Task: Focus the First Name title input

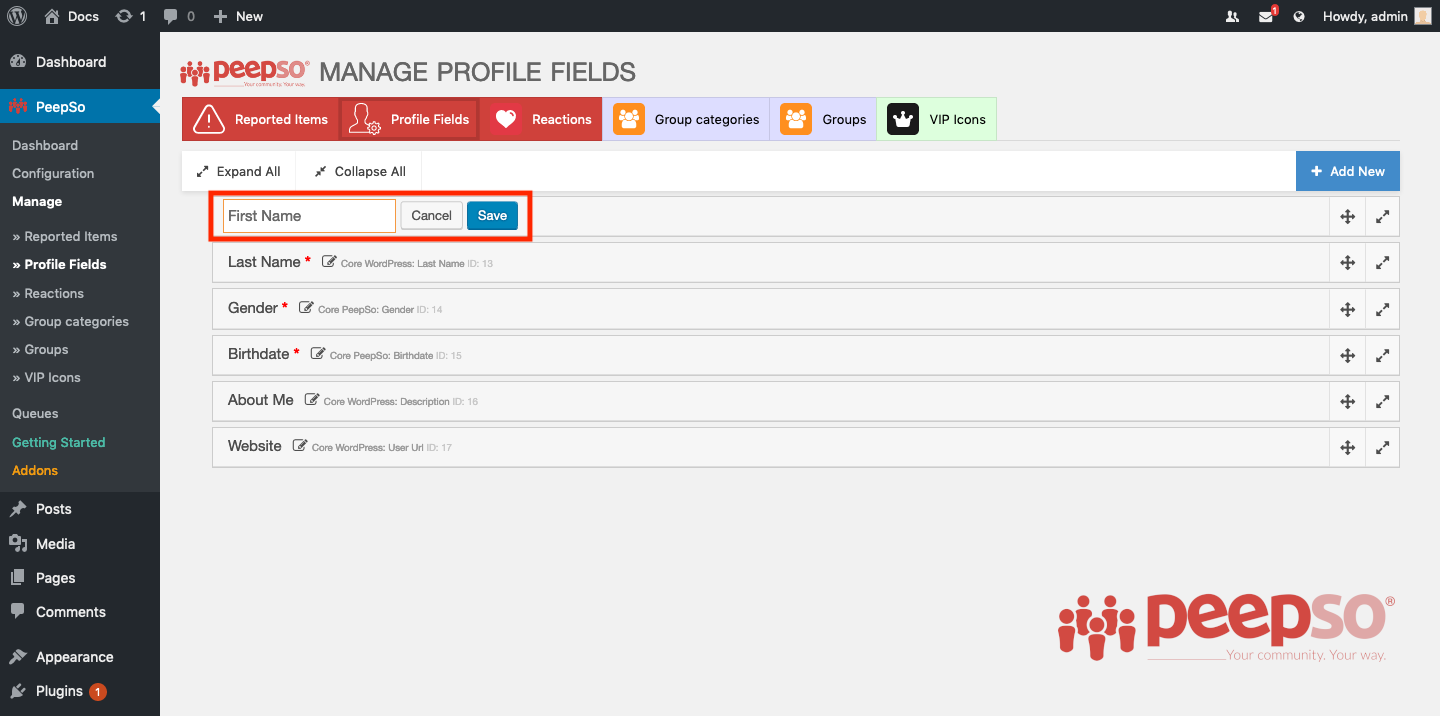Action: click(x=309, y=216)
